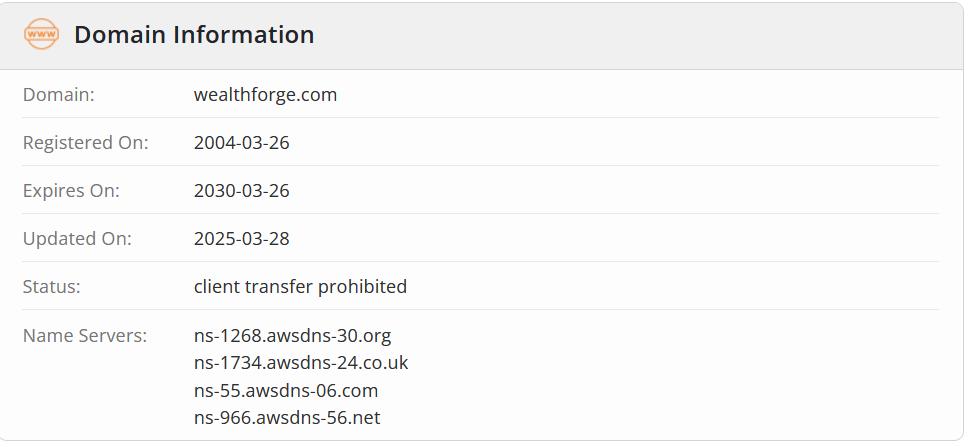Viewport: 968px width, 441px height.
Task: Click the gray header bar background
Action: (x=617, y=35)
